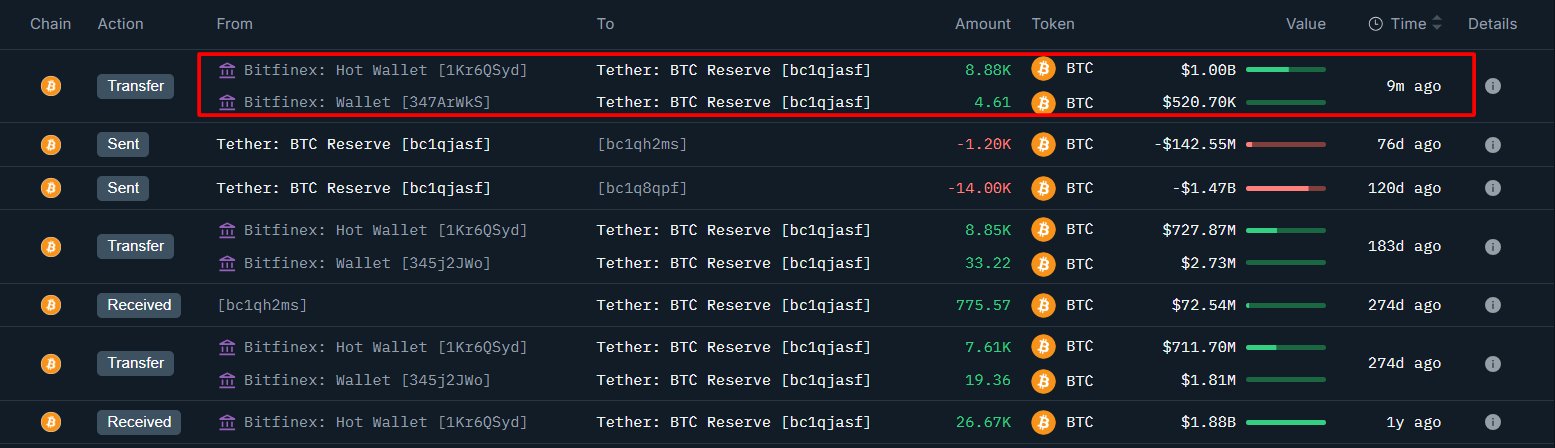Click address [bc1qh2ms] in the 76d ago row

click(x=642, y=145)
